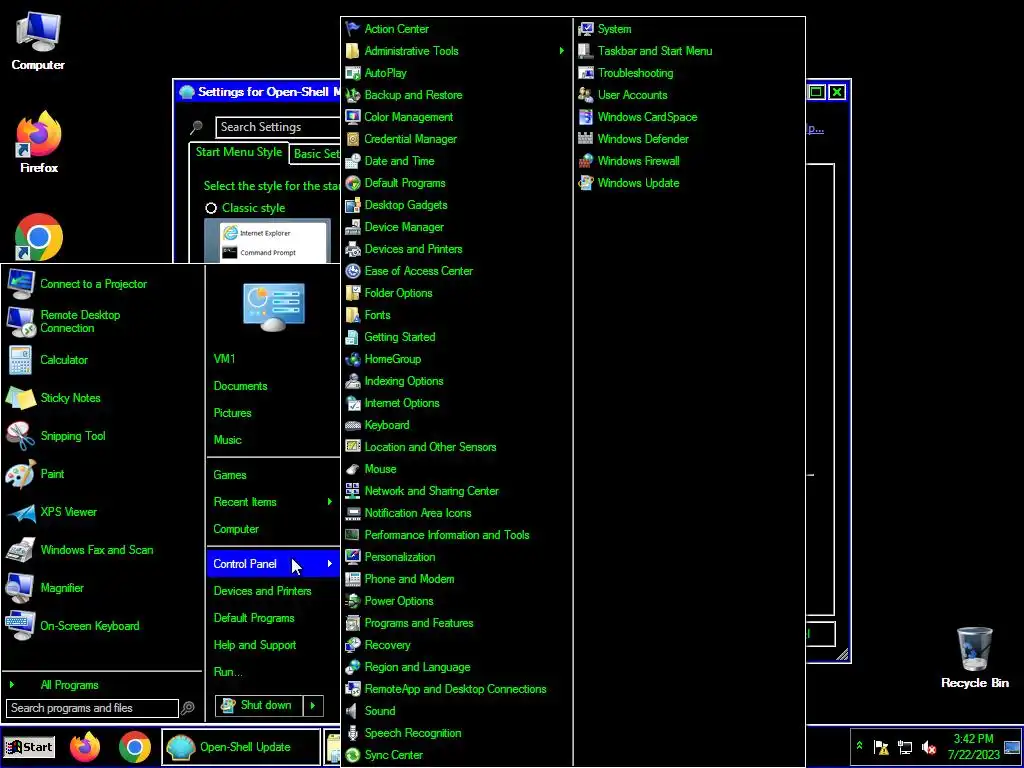This screenshot has width=1024, height=768.
Task: Click the Windows Firewall icon
Action: click(586, 161)
